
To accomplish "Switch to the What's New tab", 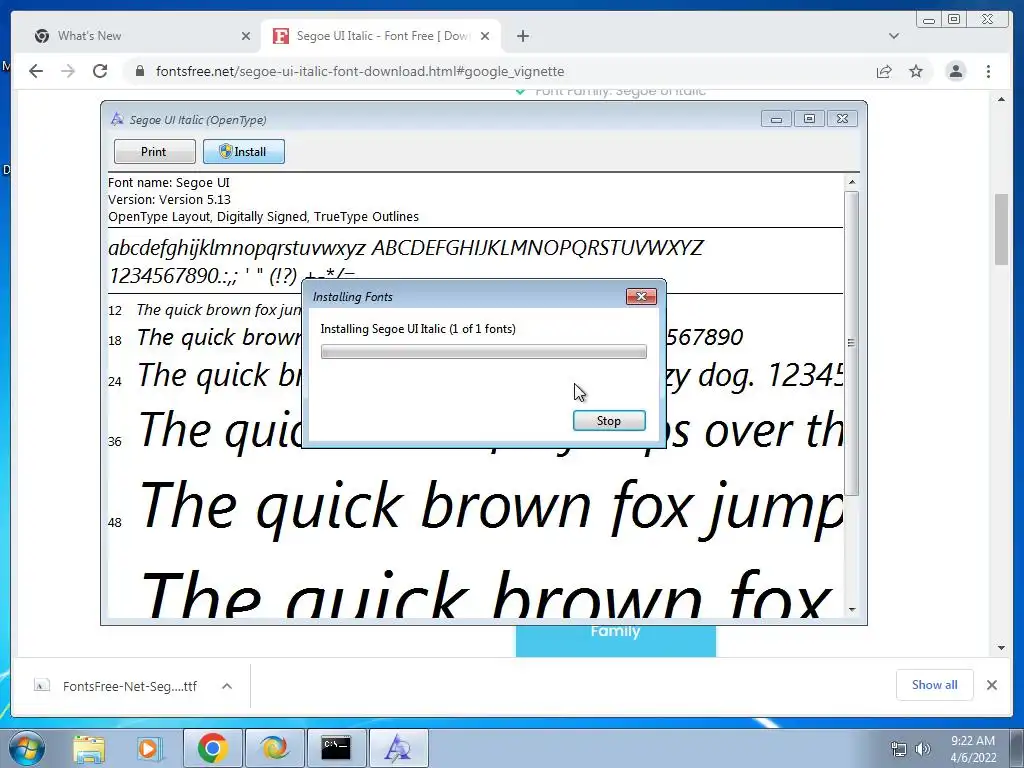I will coord(142,36).
